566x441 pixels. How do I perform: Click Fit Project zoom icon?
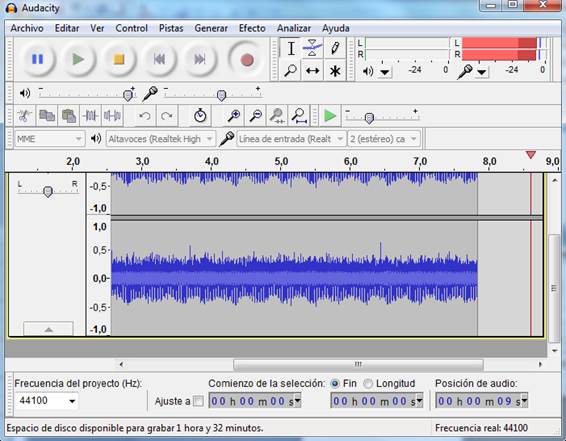[x=299, y=116]
